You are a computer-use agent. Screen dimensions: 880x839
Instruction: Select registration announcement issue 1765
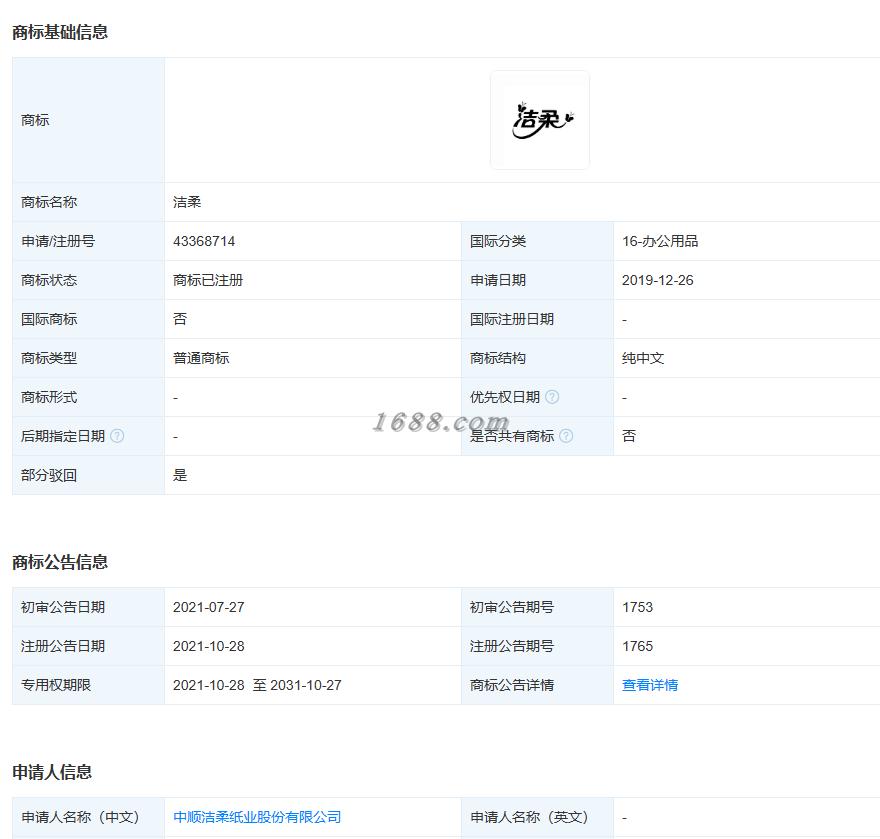tap(638, 646)
